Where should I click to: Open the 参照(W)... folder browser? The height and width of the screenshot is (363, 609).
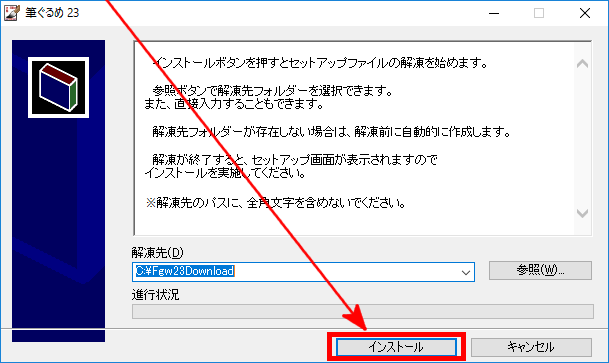540,270
